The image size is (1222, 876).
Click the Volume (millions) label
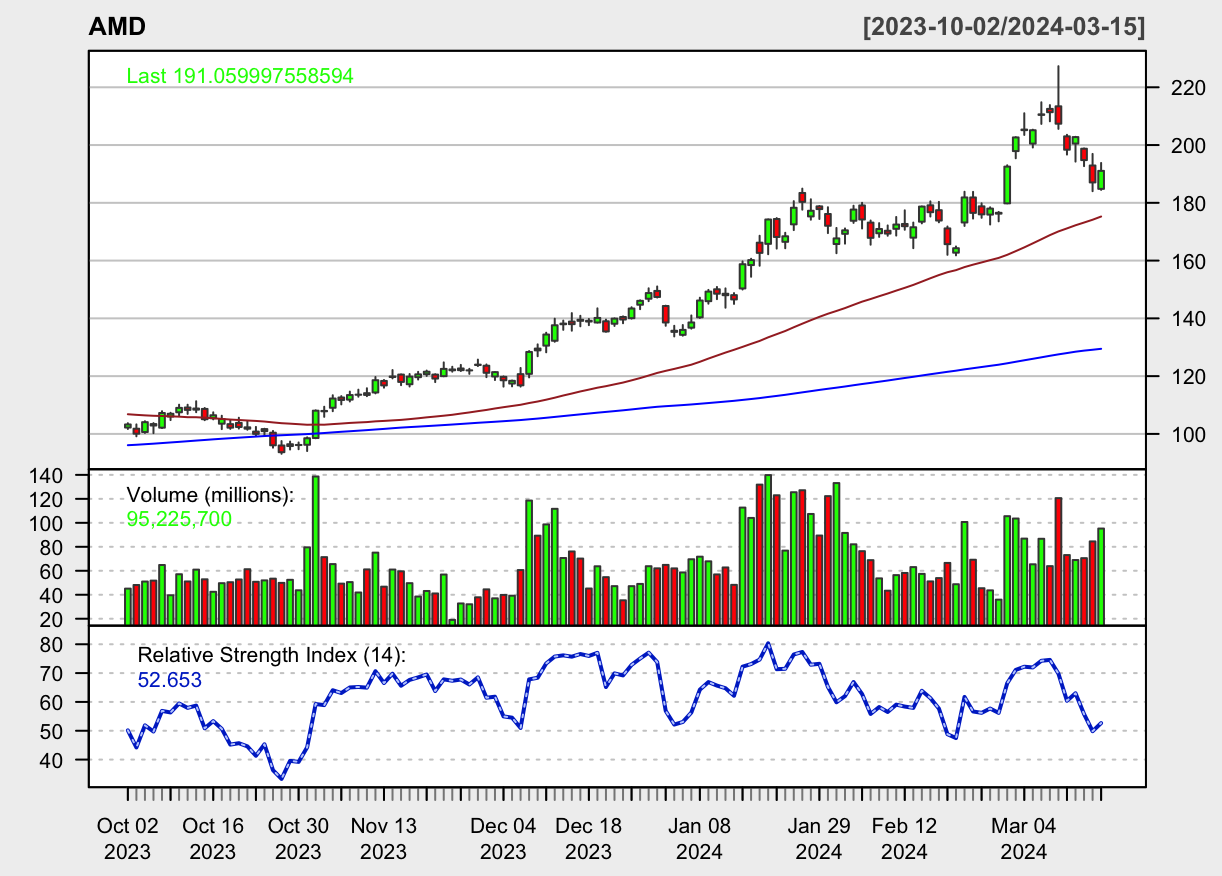point(210,495)
